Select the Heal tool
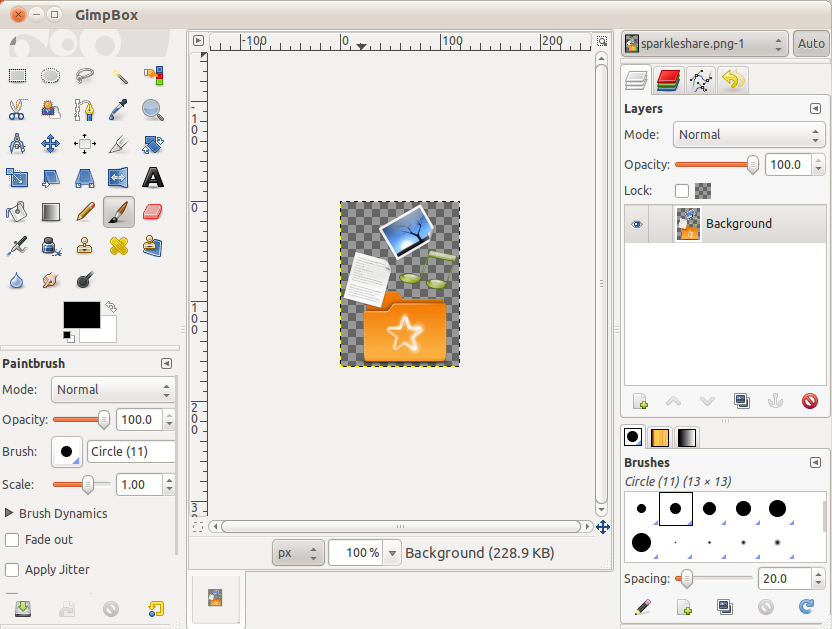This screenshot has height=629, width=832. coord(118,245)
